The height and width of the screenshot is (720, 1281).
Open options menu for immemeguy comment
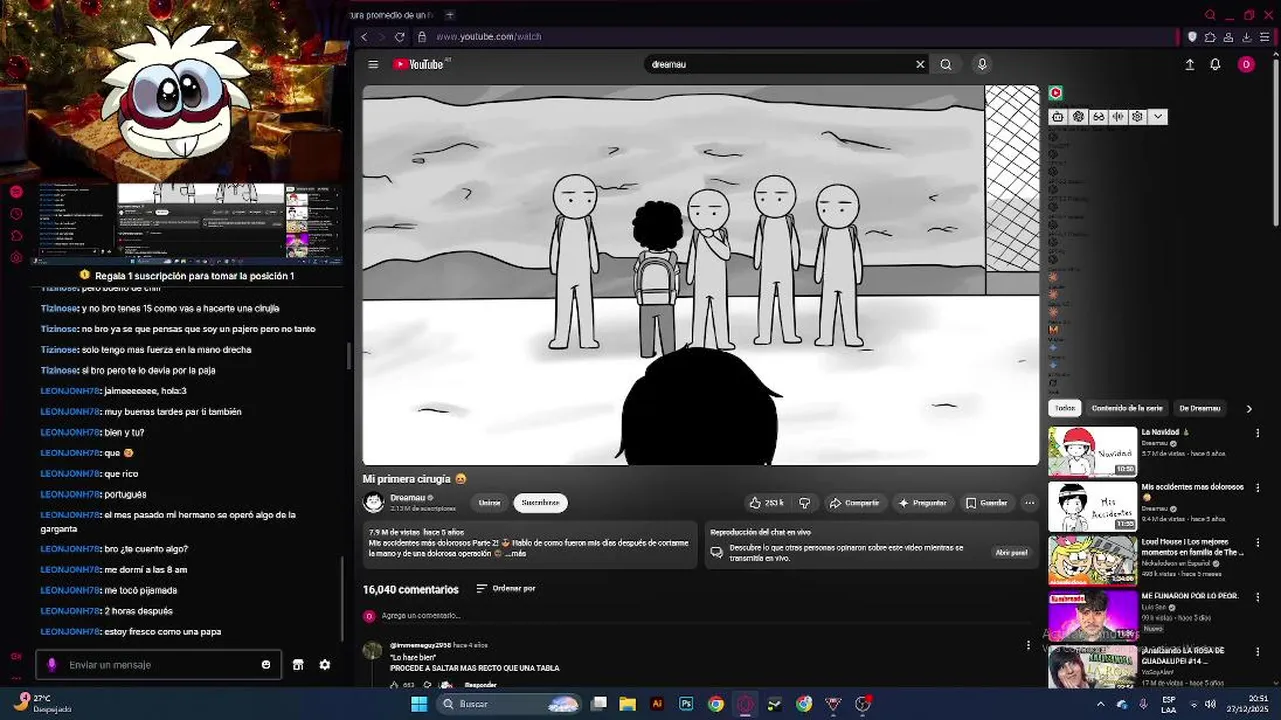1028,646
